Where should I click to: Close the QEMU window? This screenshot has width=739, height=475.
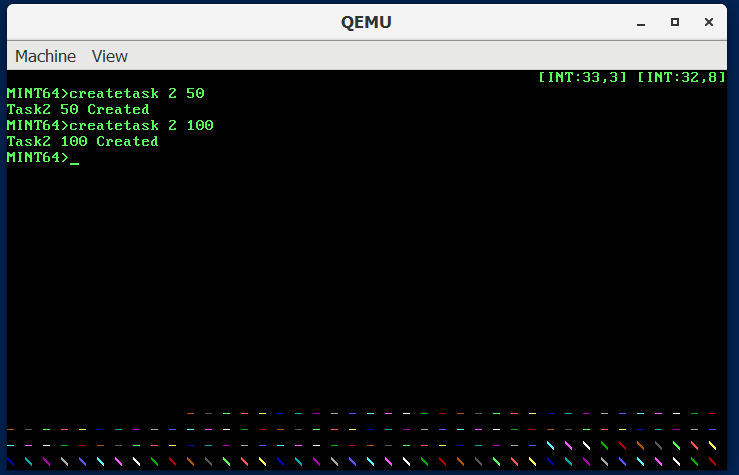[709, 21]
